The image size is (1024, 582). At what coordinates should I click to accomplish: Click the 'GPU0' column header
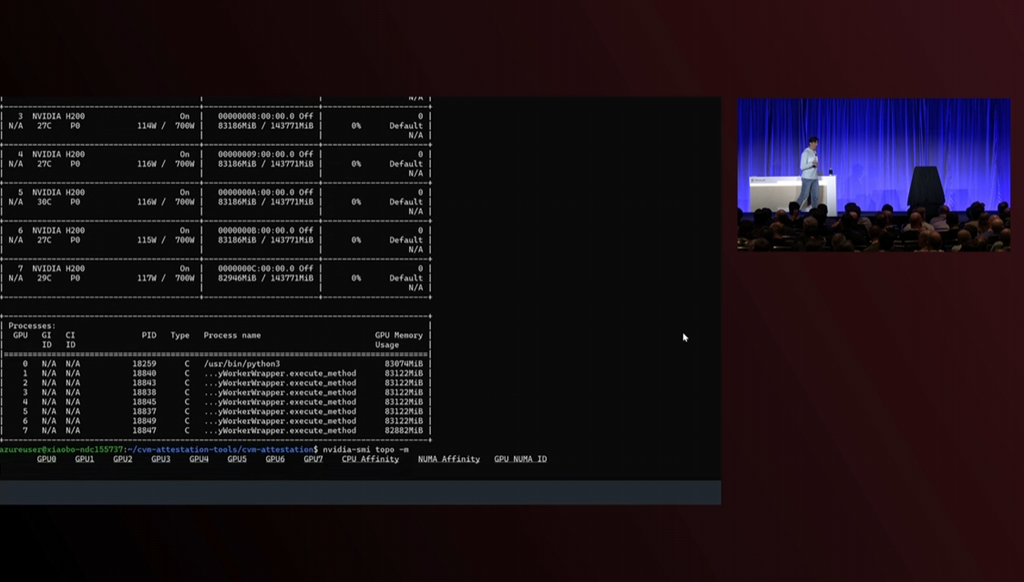(x=46, y=459)
